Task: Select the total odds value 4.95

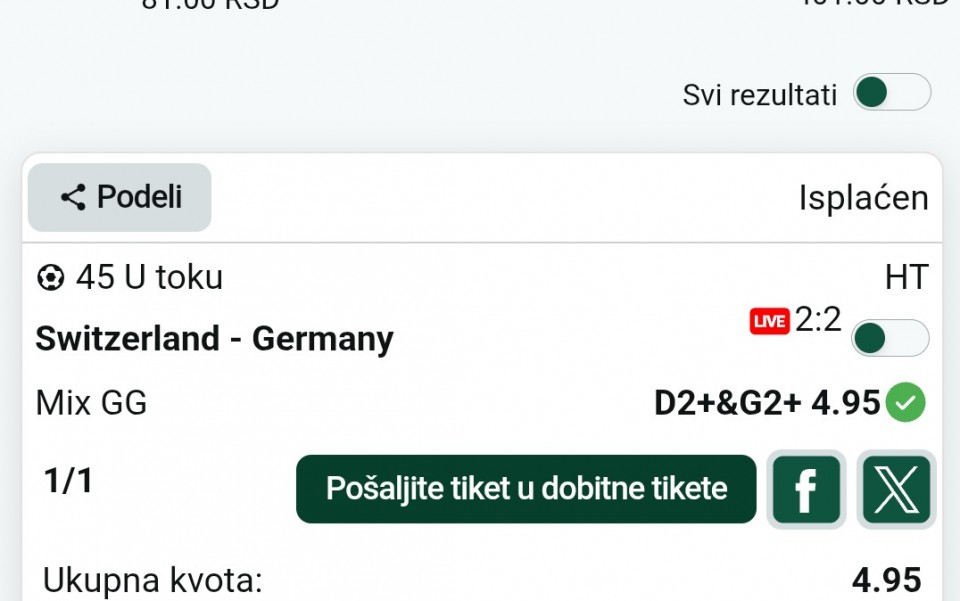Action: coord(886,580)
